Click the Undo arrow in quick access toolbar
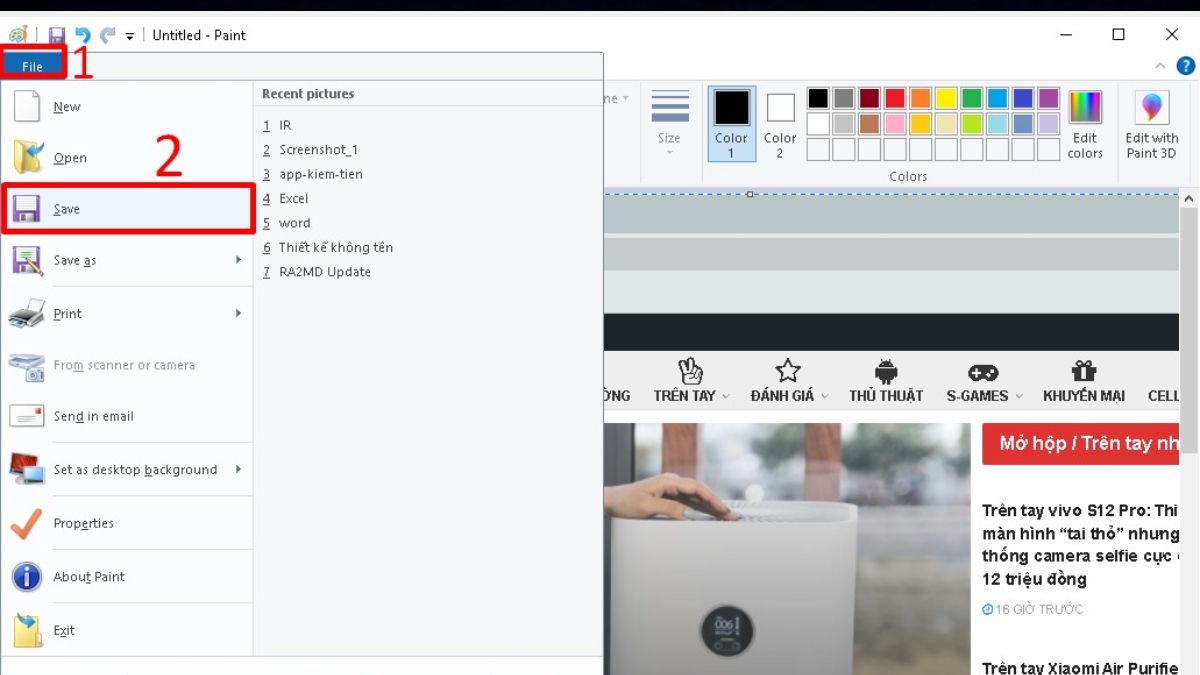The image size is (1200, 675). pyautogui.click(x=82, y=35)
